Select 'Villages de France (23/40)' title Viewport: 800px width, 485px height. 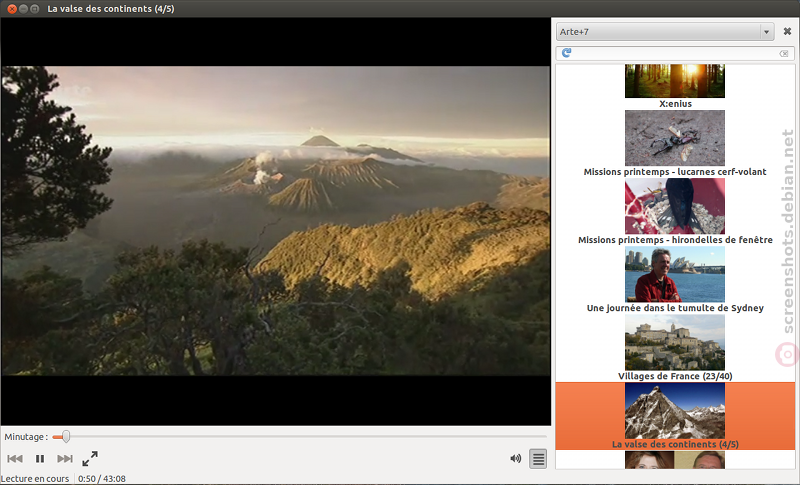(x=675, y=376)
